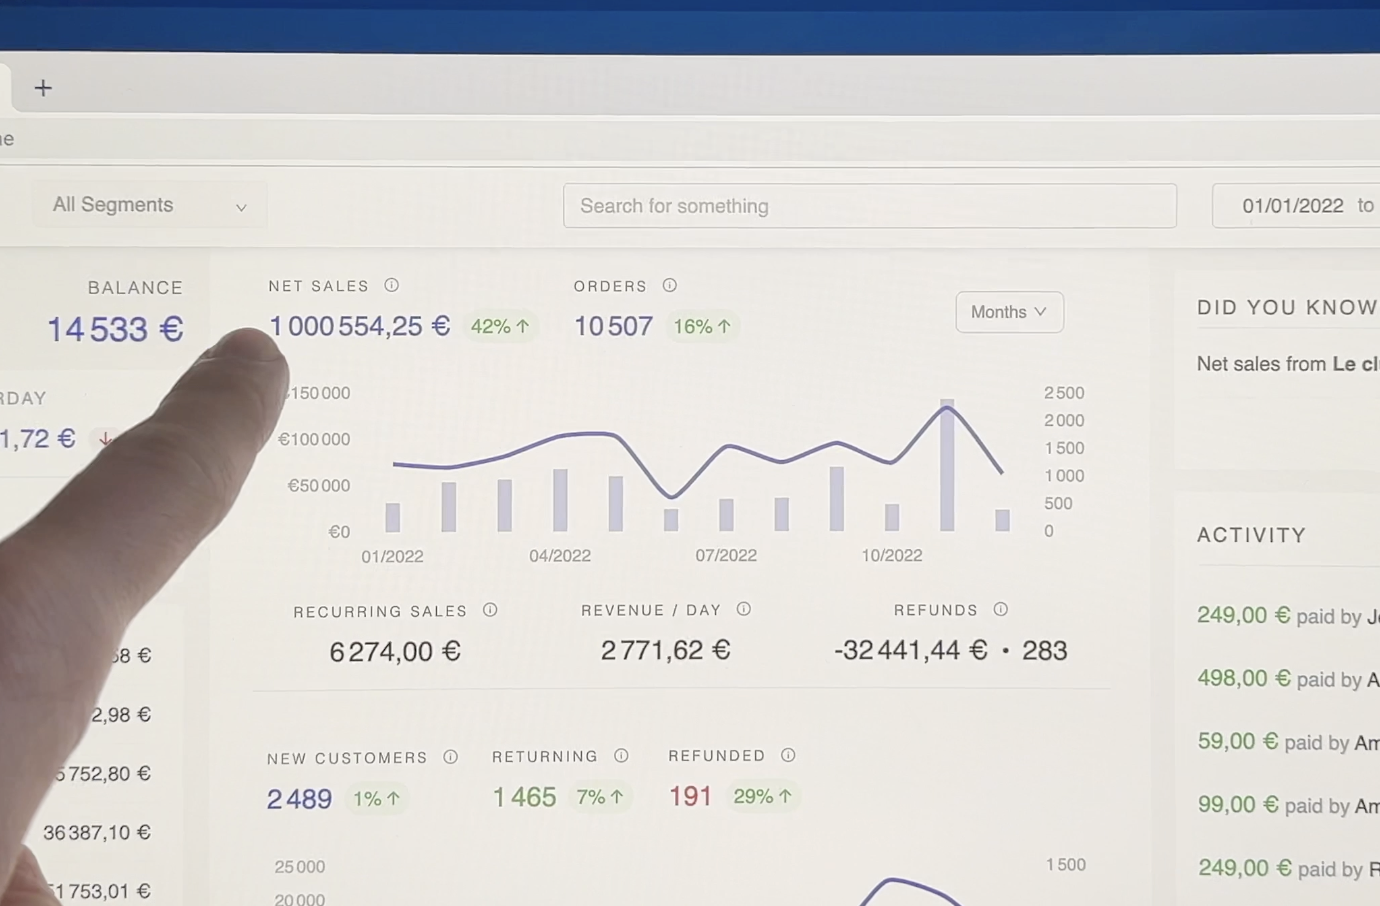1380x906 pixels.
Task: Click Revenue / Day info icon
Action: point(744,609)
